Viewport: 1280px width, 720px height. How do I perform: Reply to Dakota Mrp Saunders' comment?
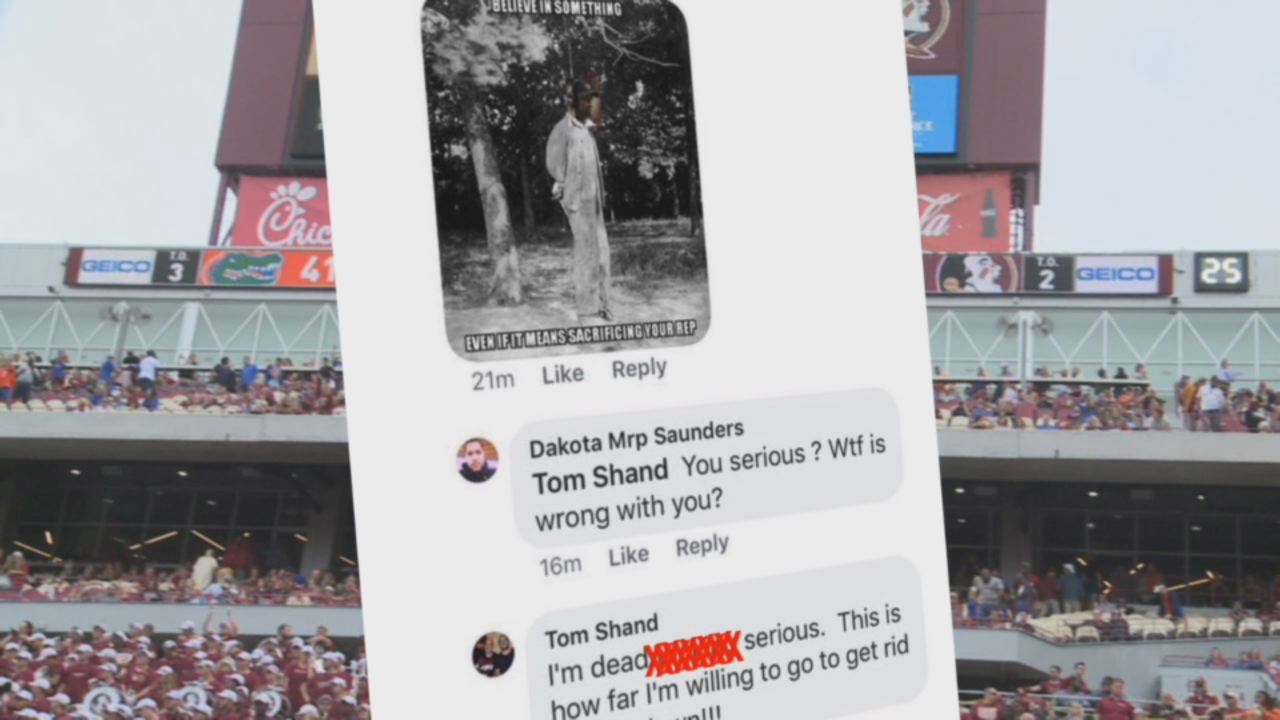point(702,546)
